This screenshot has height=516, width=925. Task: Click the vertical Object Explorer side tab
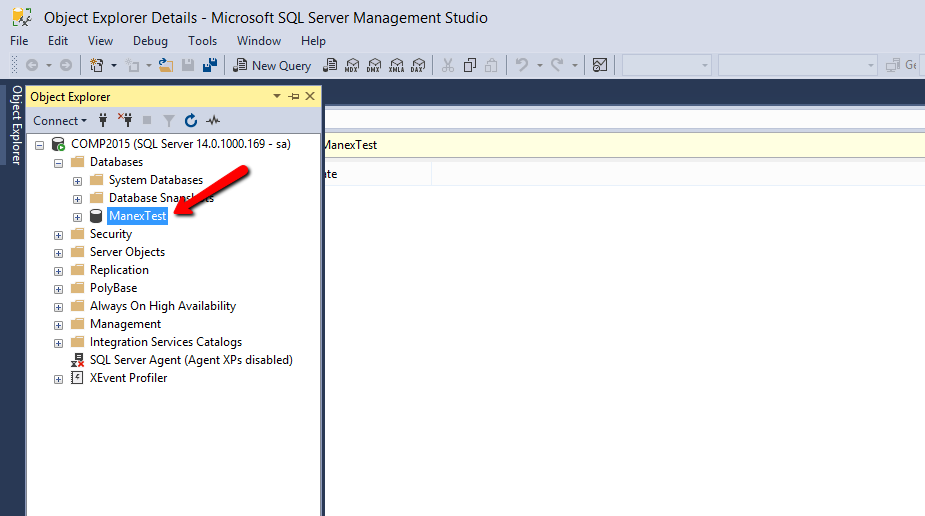click(17, 125)
